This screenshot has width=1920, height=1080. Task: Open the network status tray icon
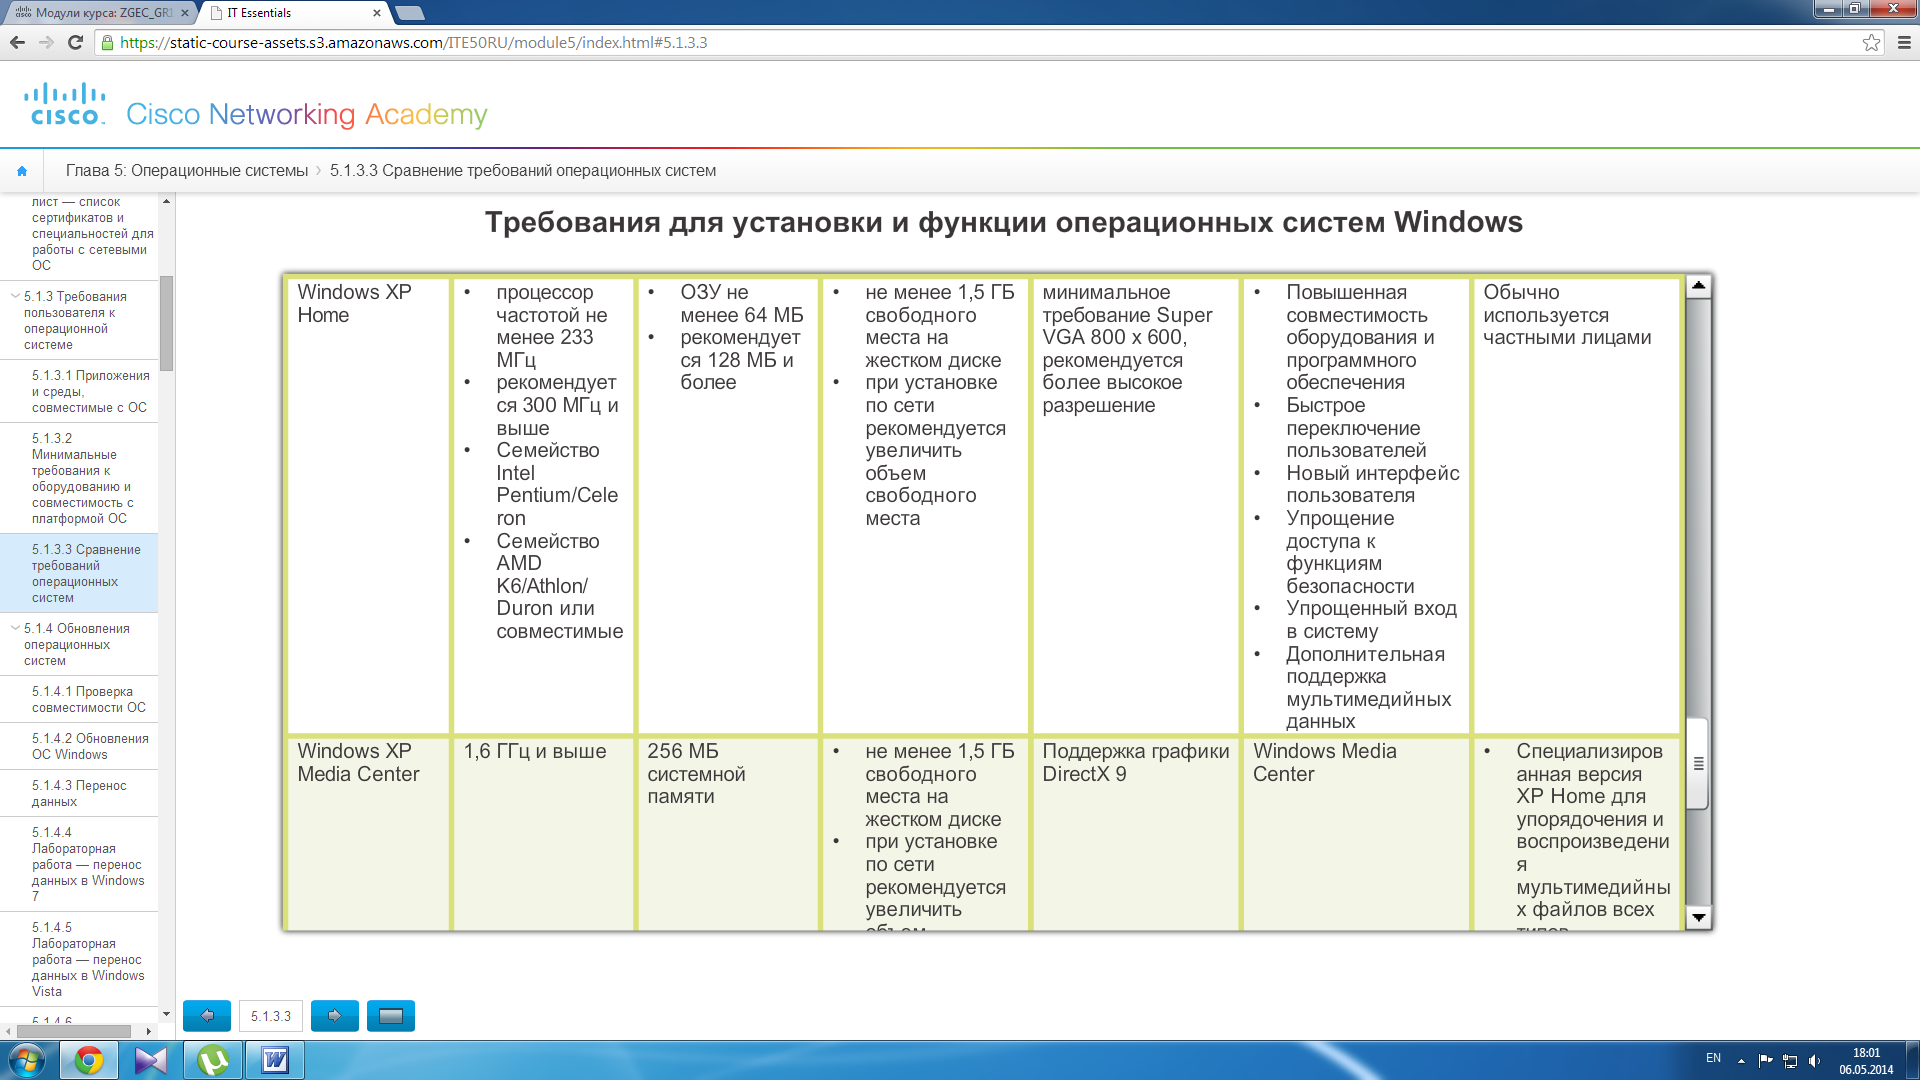point(1790,1061)
